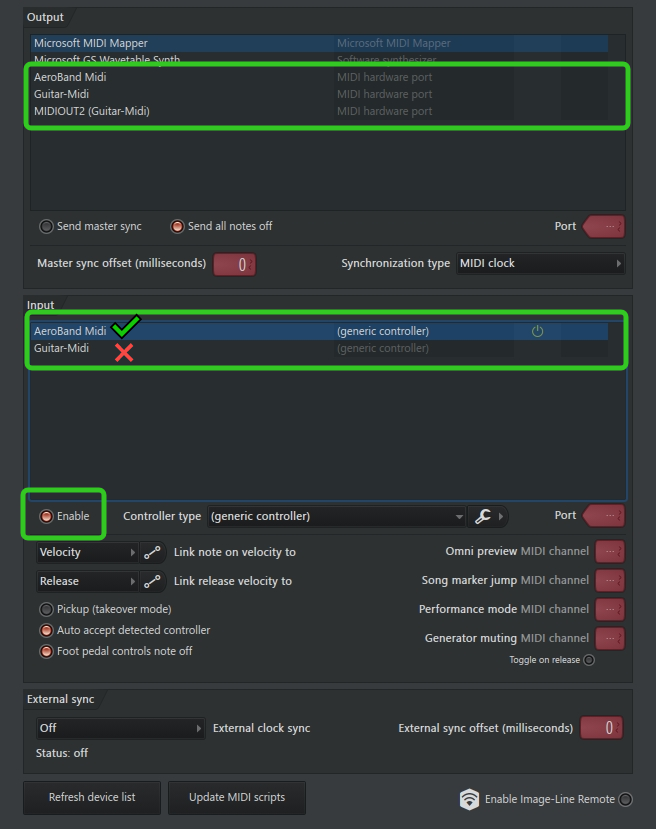Click the Image-Line Remote wifi shield icon

coord(469,799)
